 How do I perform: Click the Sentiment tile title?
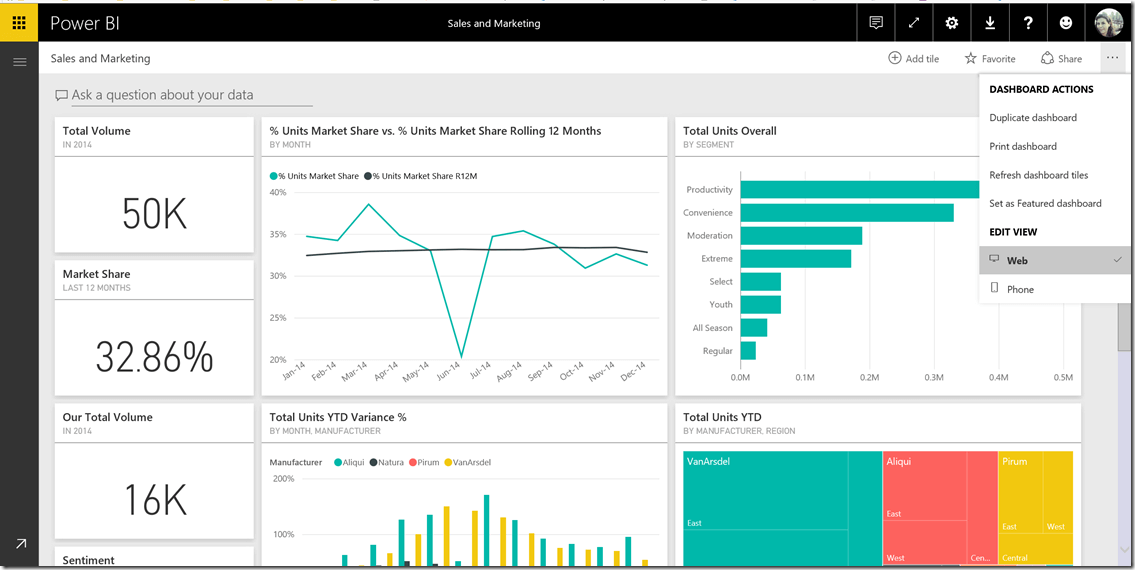tap(88, 560)
